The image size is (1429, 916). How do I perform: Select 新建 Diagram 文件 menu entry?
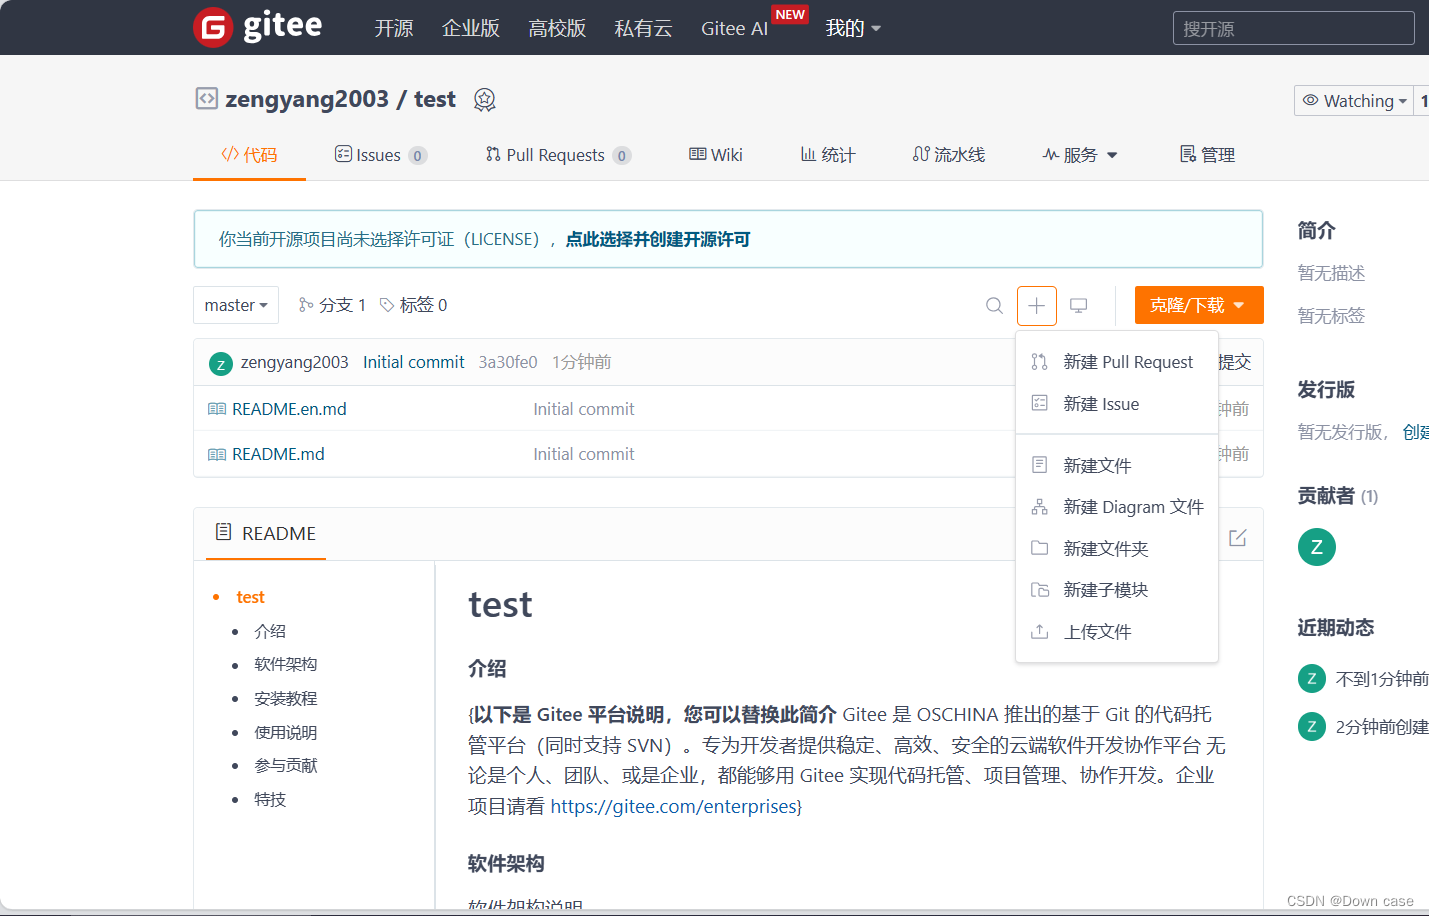tap(1117, 507)
